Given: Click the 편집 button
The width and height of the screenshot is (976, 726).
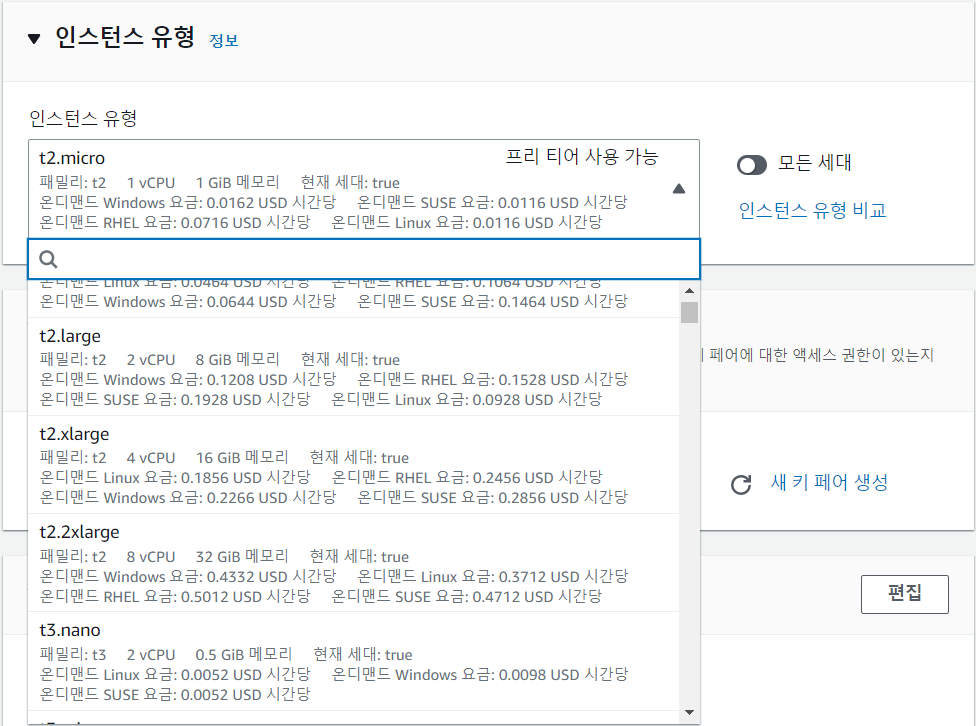Looking at the screenshot, I should tap(904, 594).
